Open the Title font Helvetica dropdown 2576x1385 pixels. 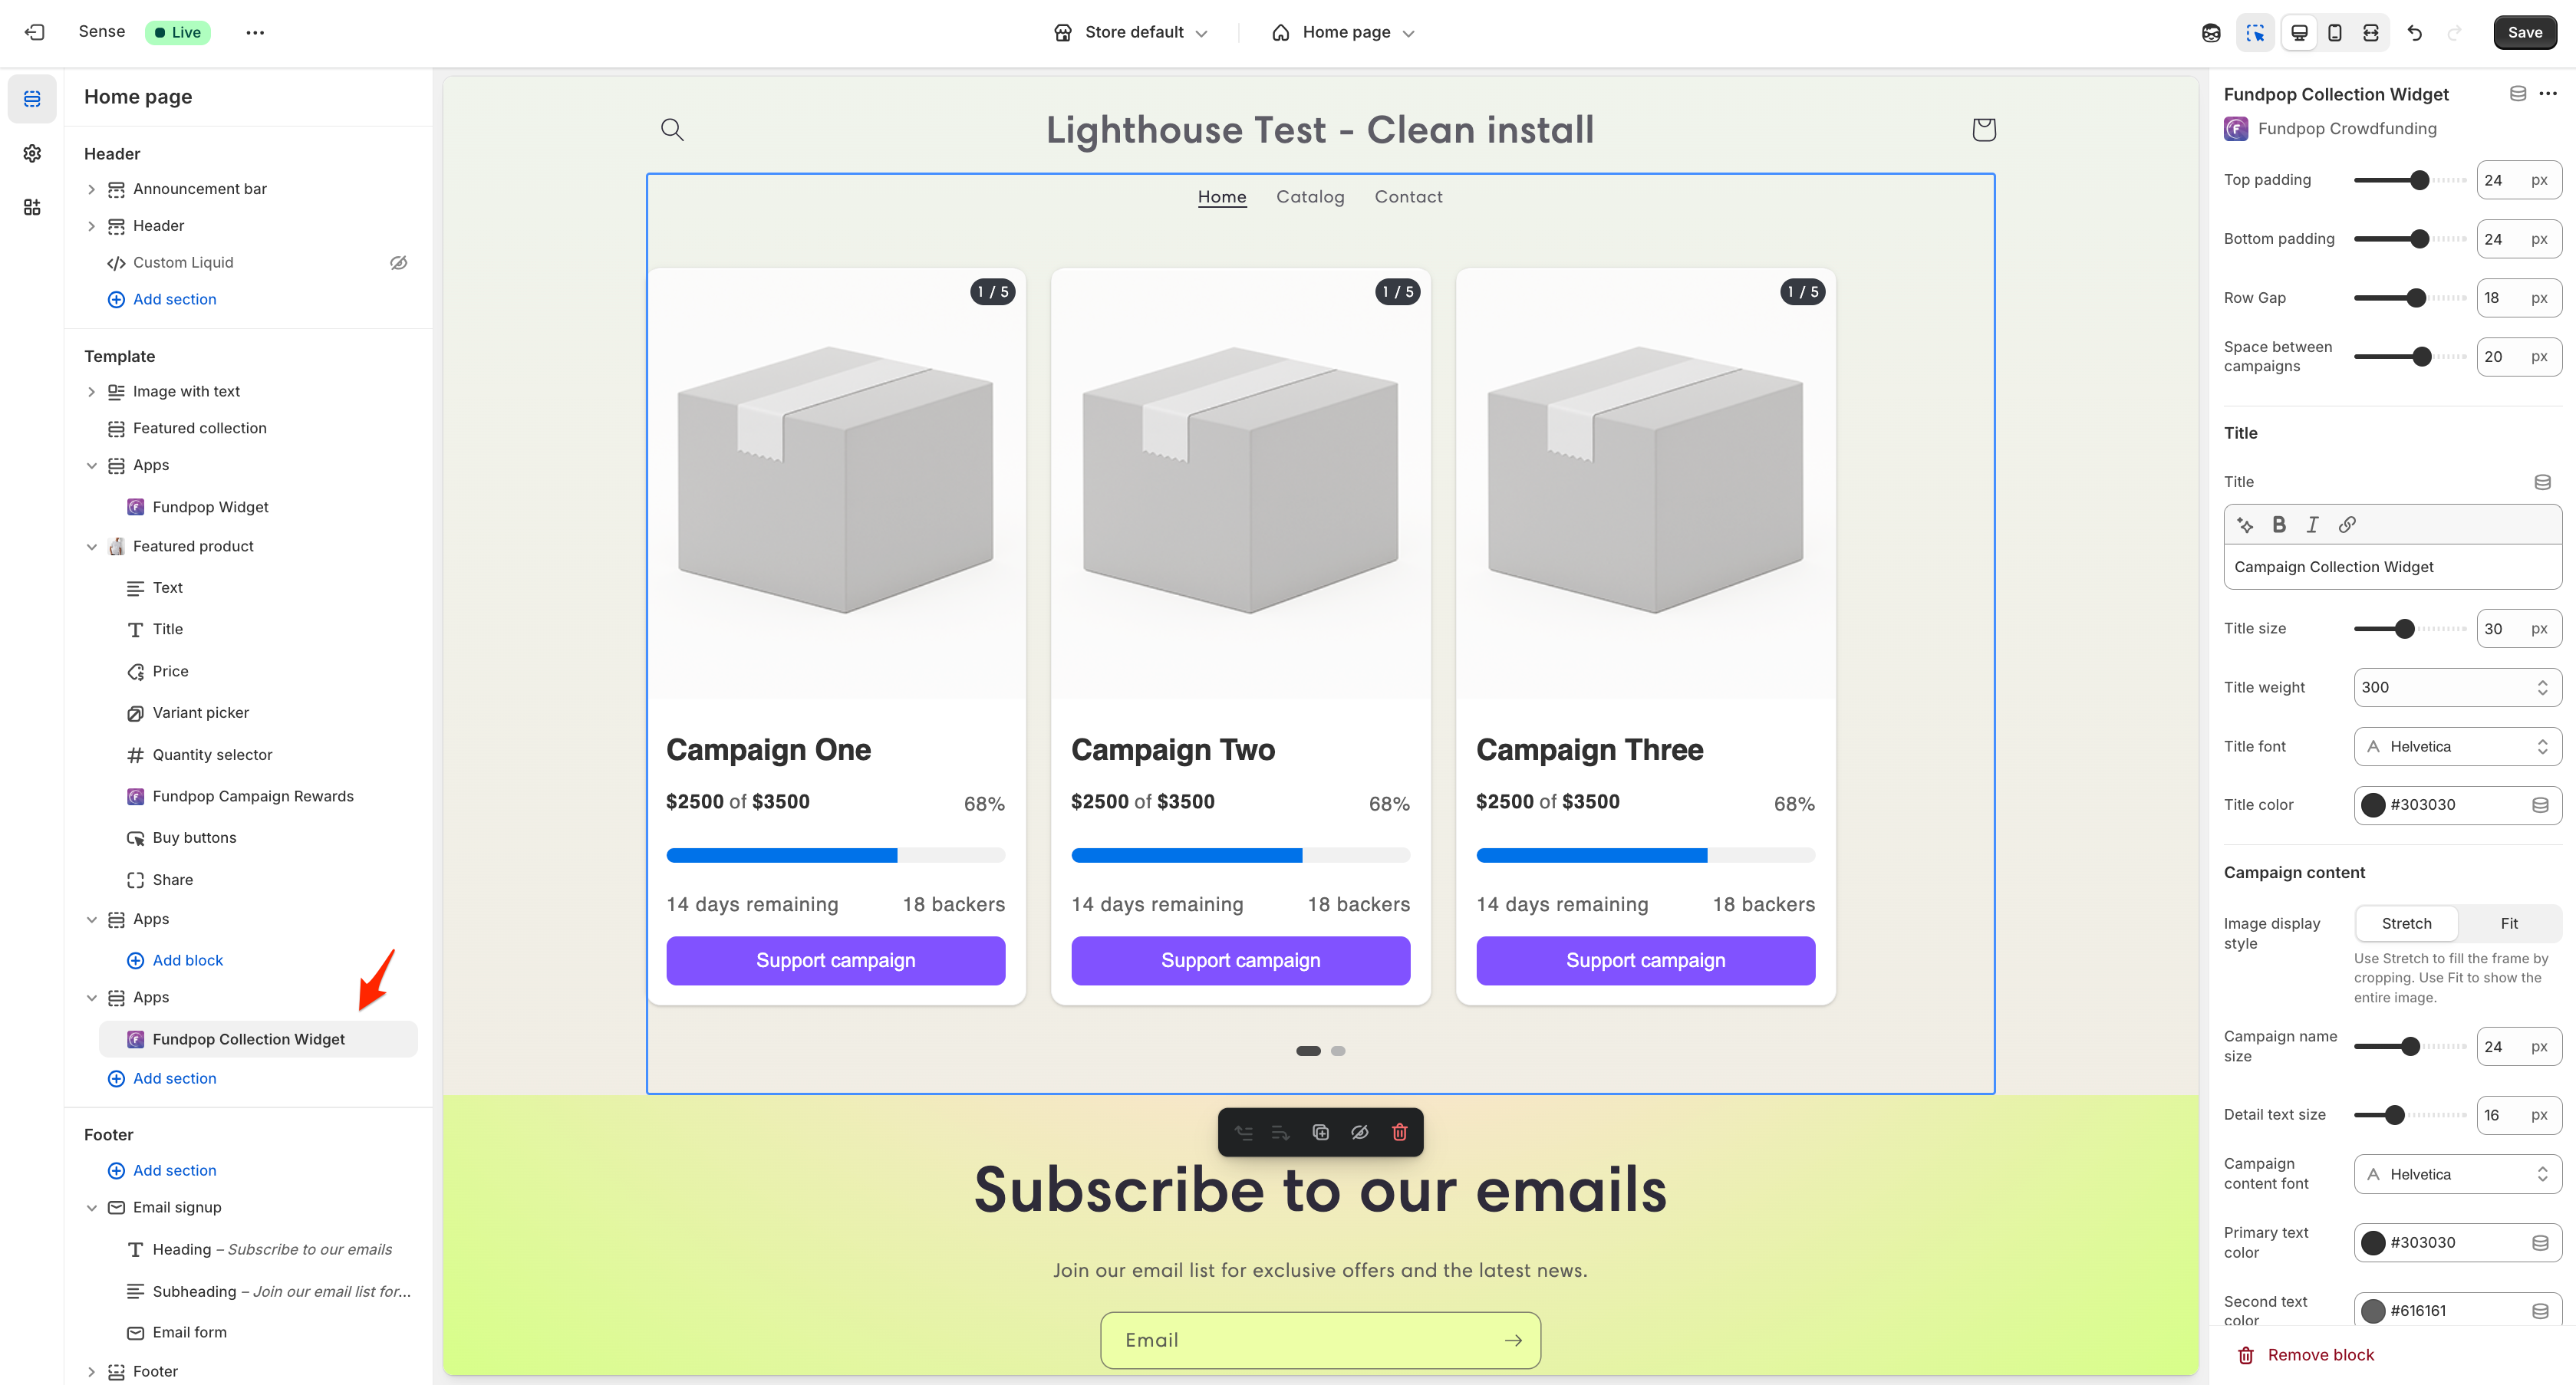2456,746
